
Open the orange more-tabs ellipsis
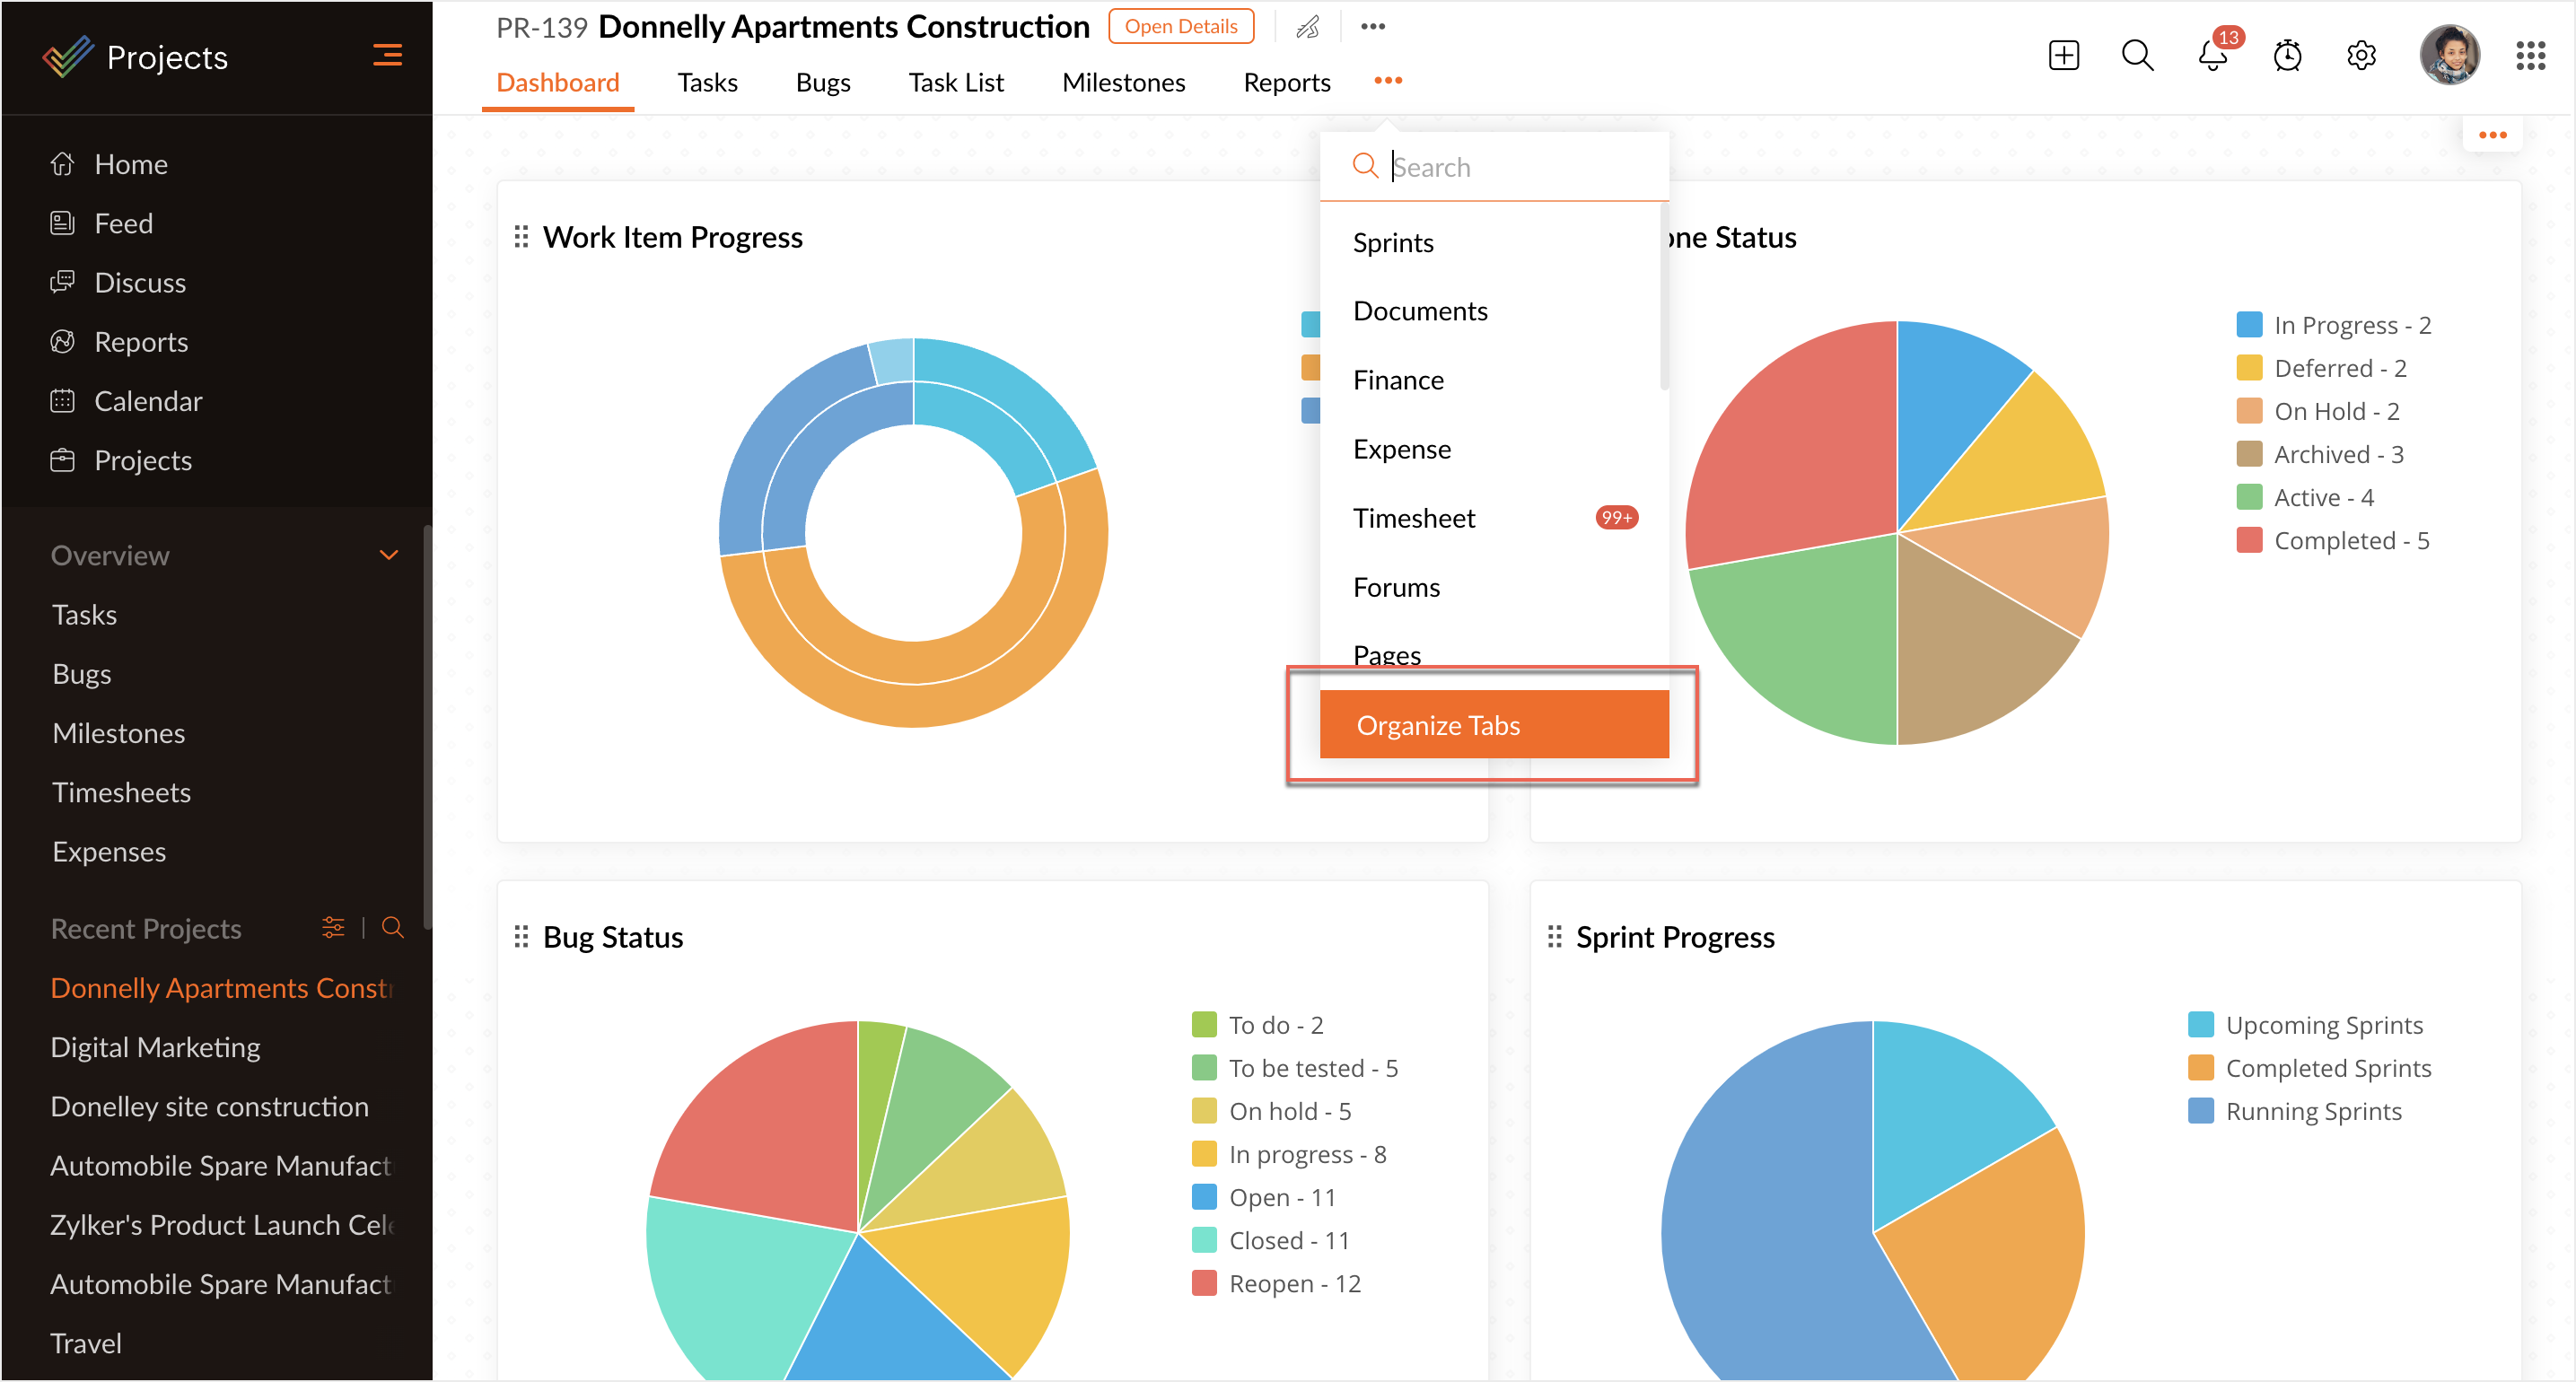click(x=1388, y=81)
